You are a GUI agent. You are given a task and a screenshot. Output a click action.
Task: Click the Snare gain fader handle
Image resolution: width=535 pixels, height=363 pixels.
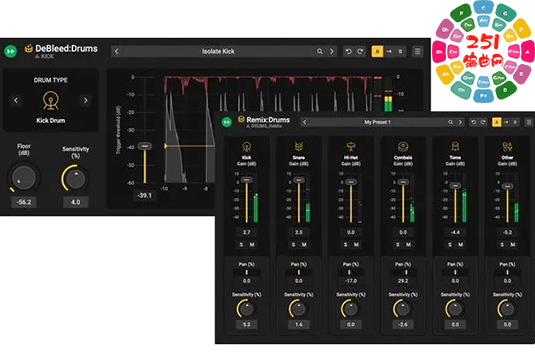coord(299,180)
